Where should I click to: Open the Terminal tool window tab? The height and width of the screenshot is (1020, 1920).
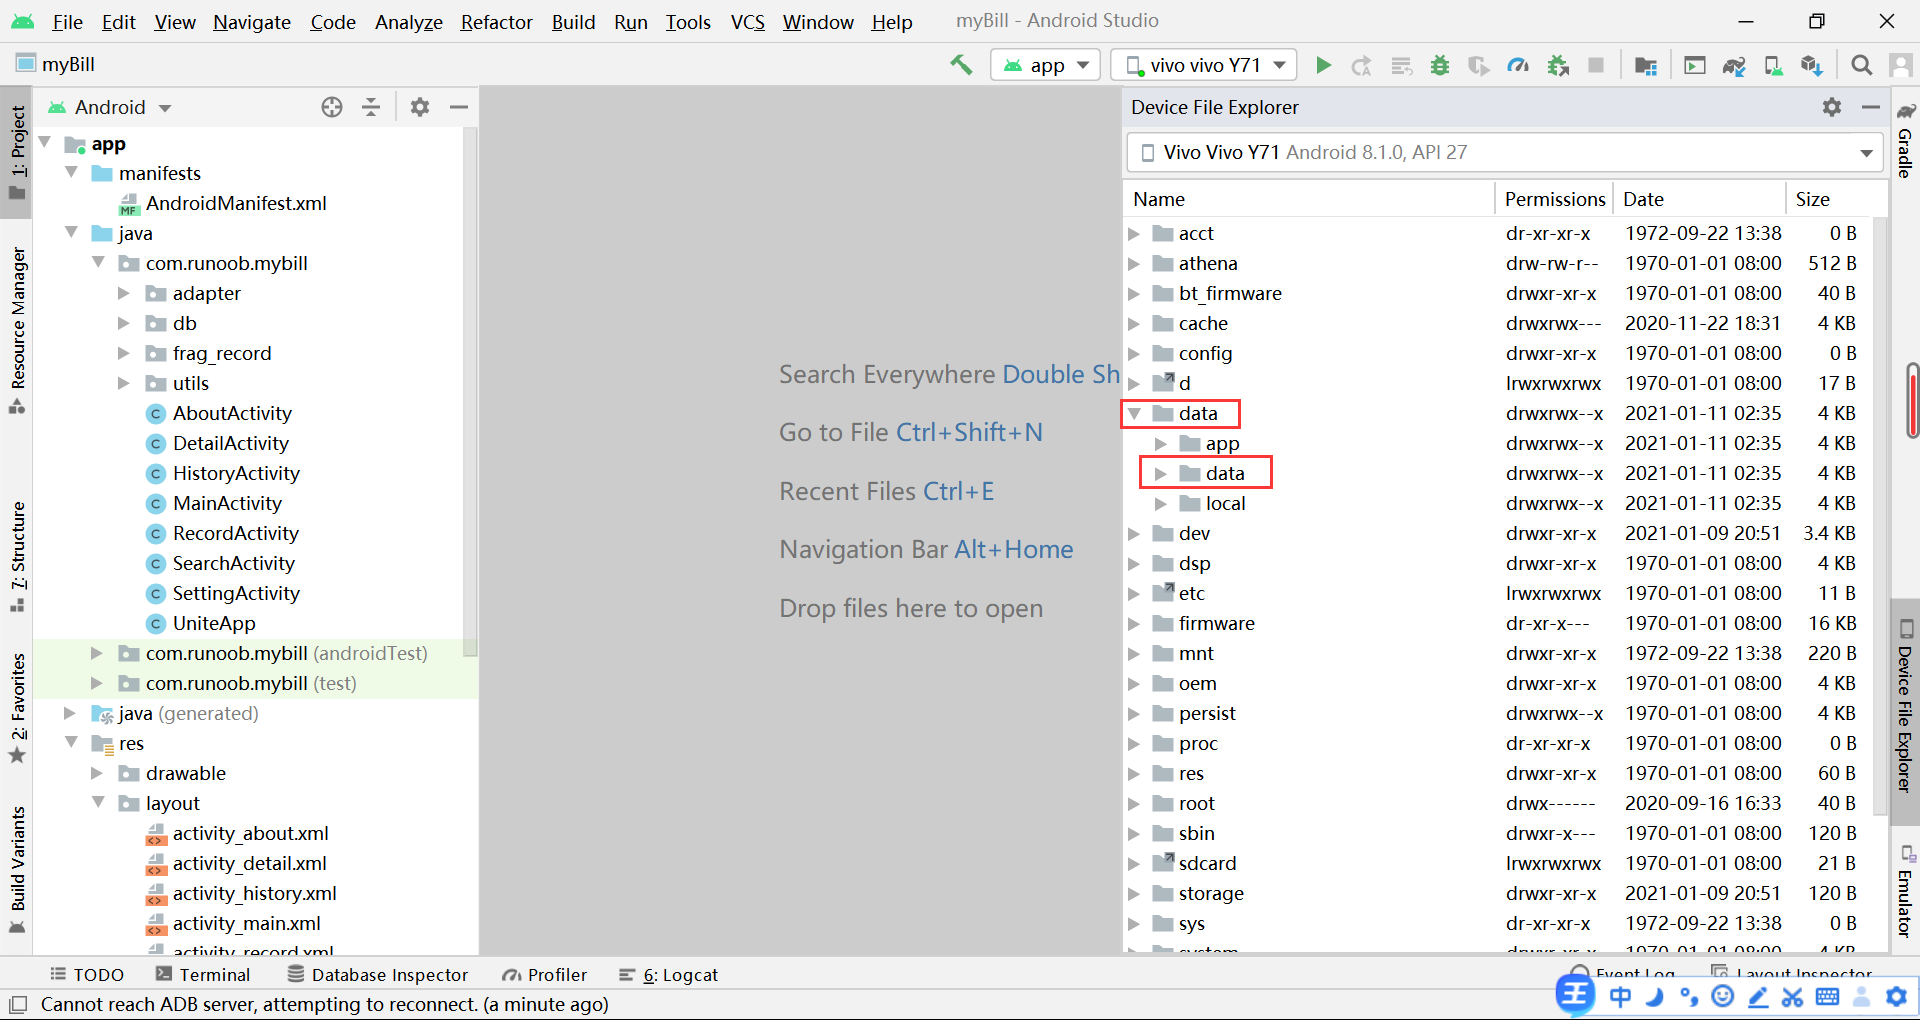coord(203,975)
